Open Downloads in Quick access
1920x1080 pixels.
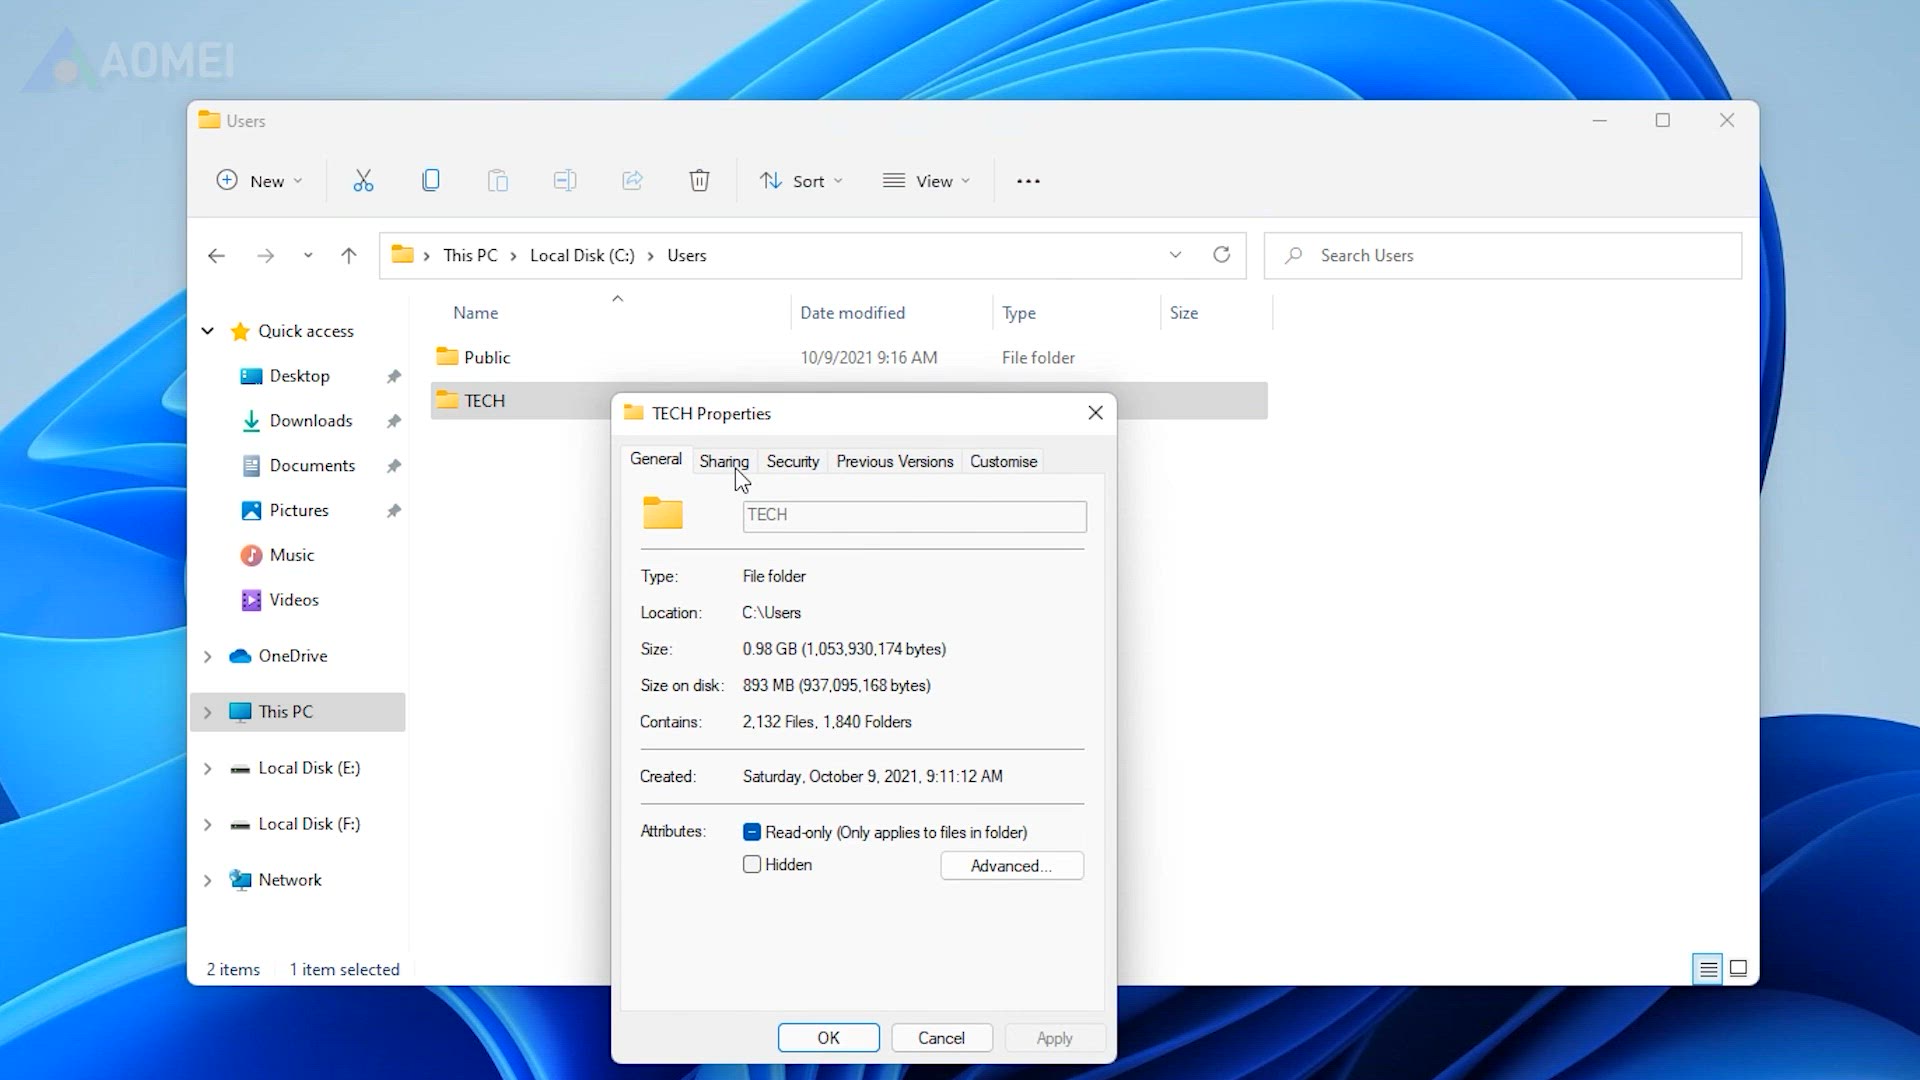point(310,421)
